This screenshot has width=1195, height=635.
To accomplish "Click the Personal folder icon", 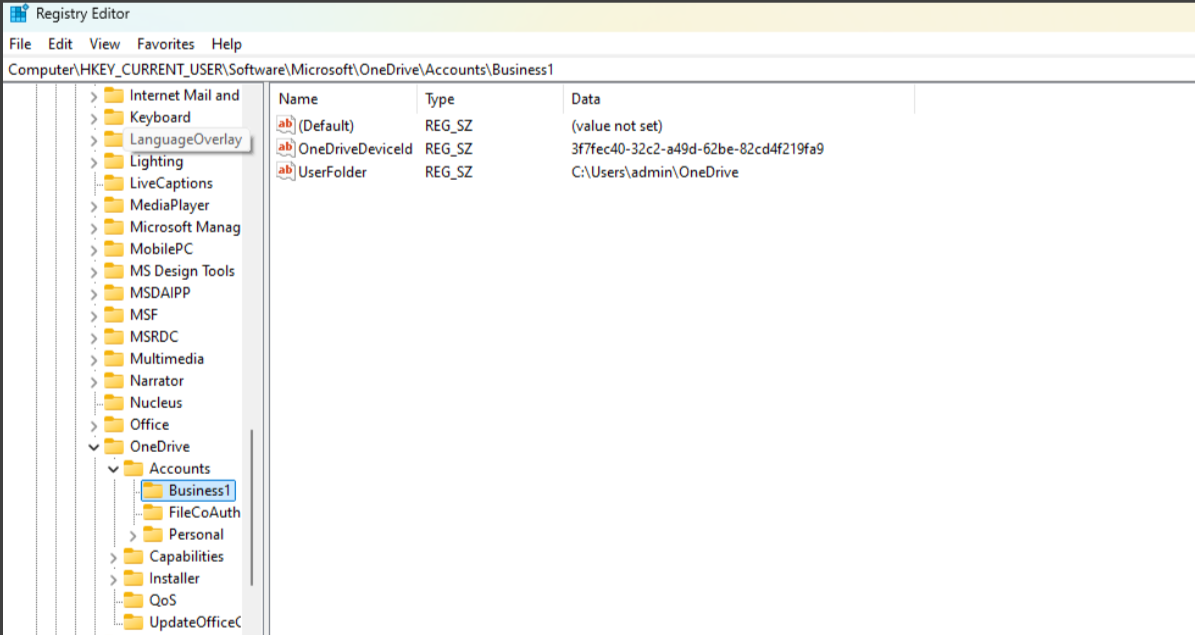I will tap(153, 534).
